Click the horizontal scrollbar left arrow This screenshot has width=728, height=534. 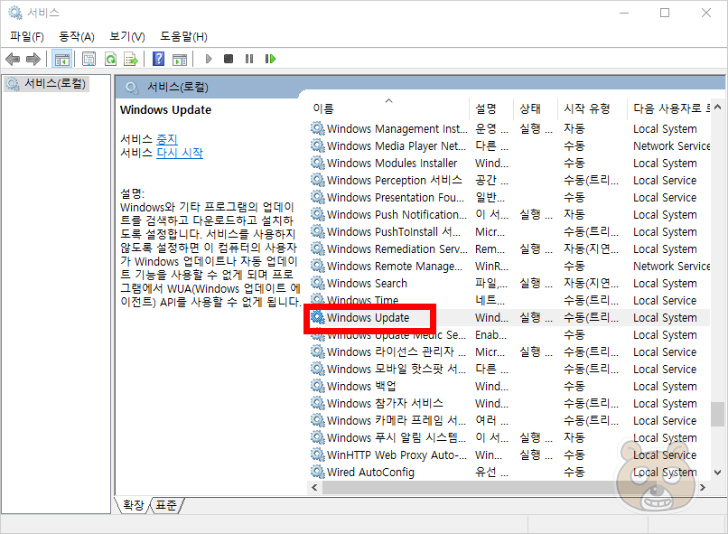click(315, 488)
